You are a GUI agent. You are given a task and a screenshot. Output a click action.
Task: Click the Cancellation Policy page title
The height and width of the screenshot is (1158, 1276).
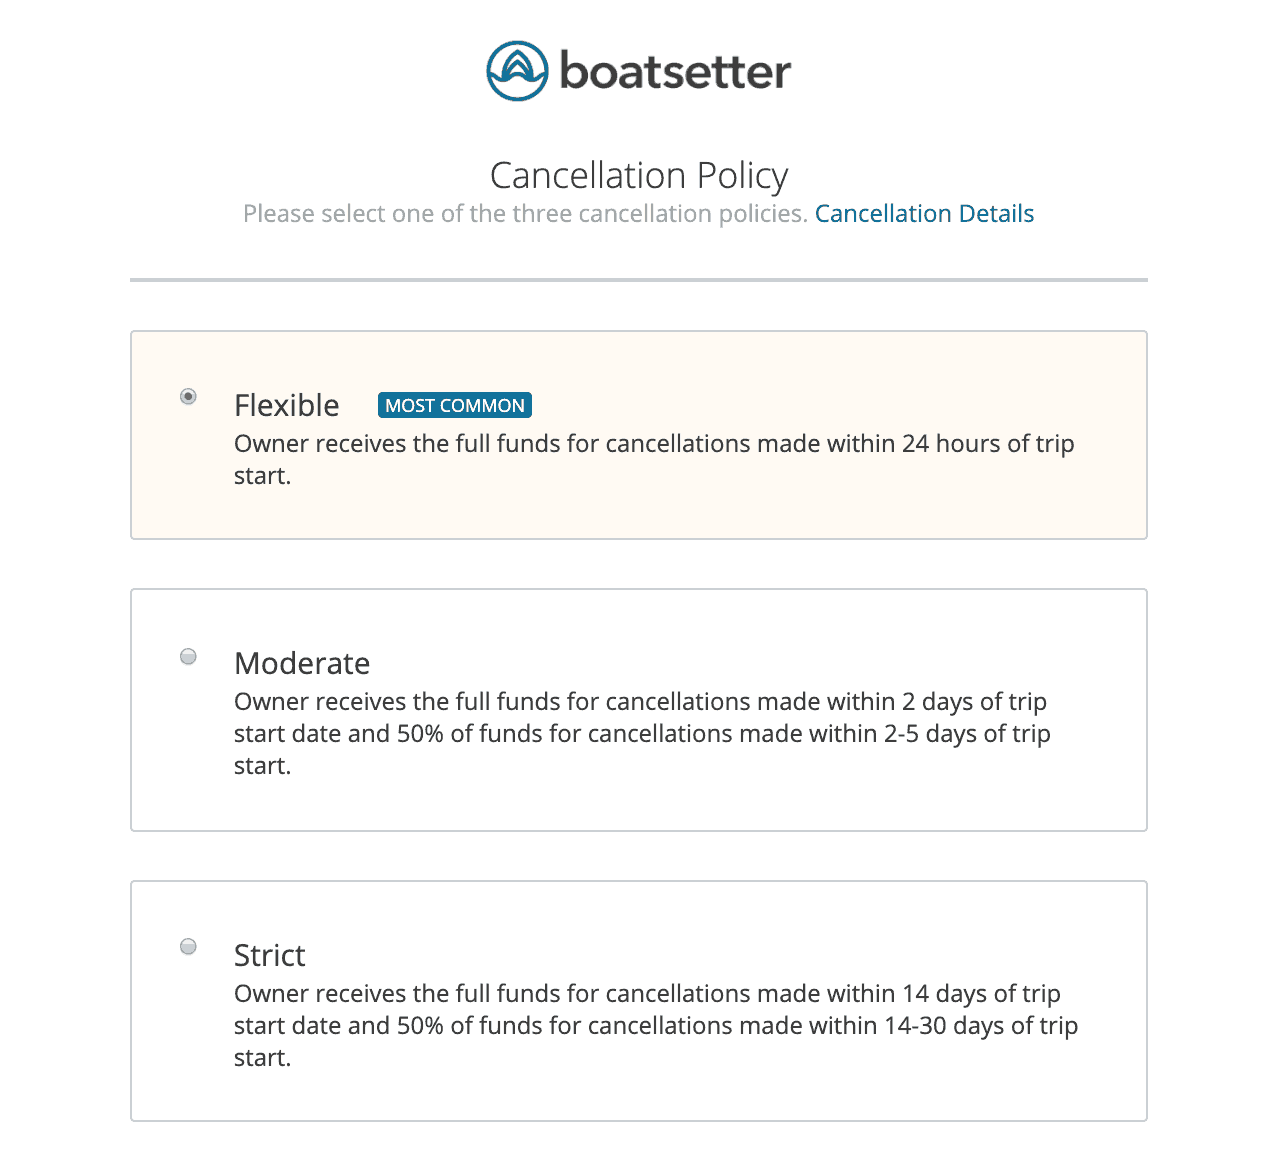(x=638, y=175)
